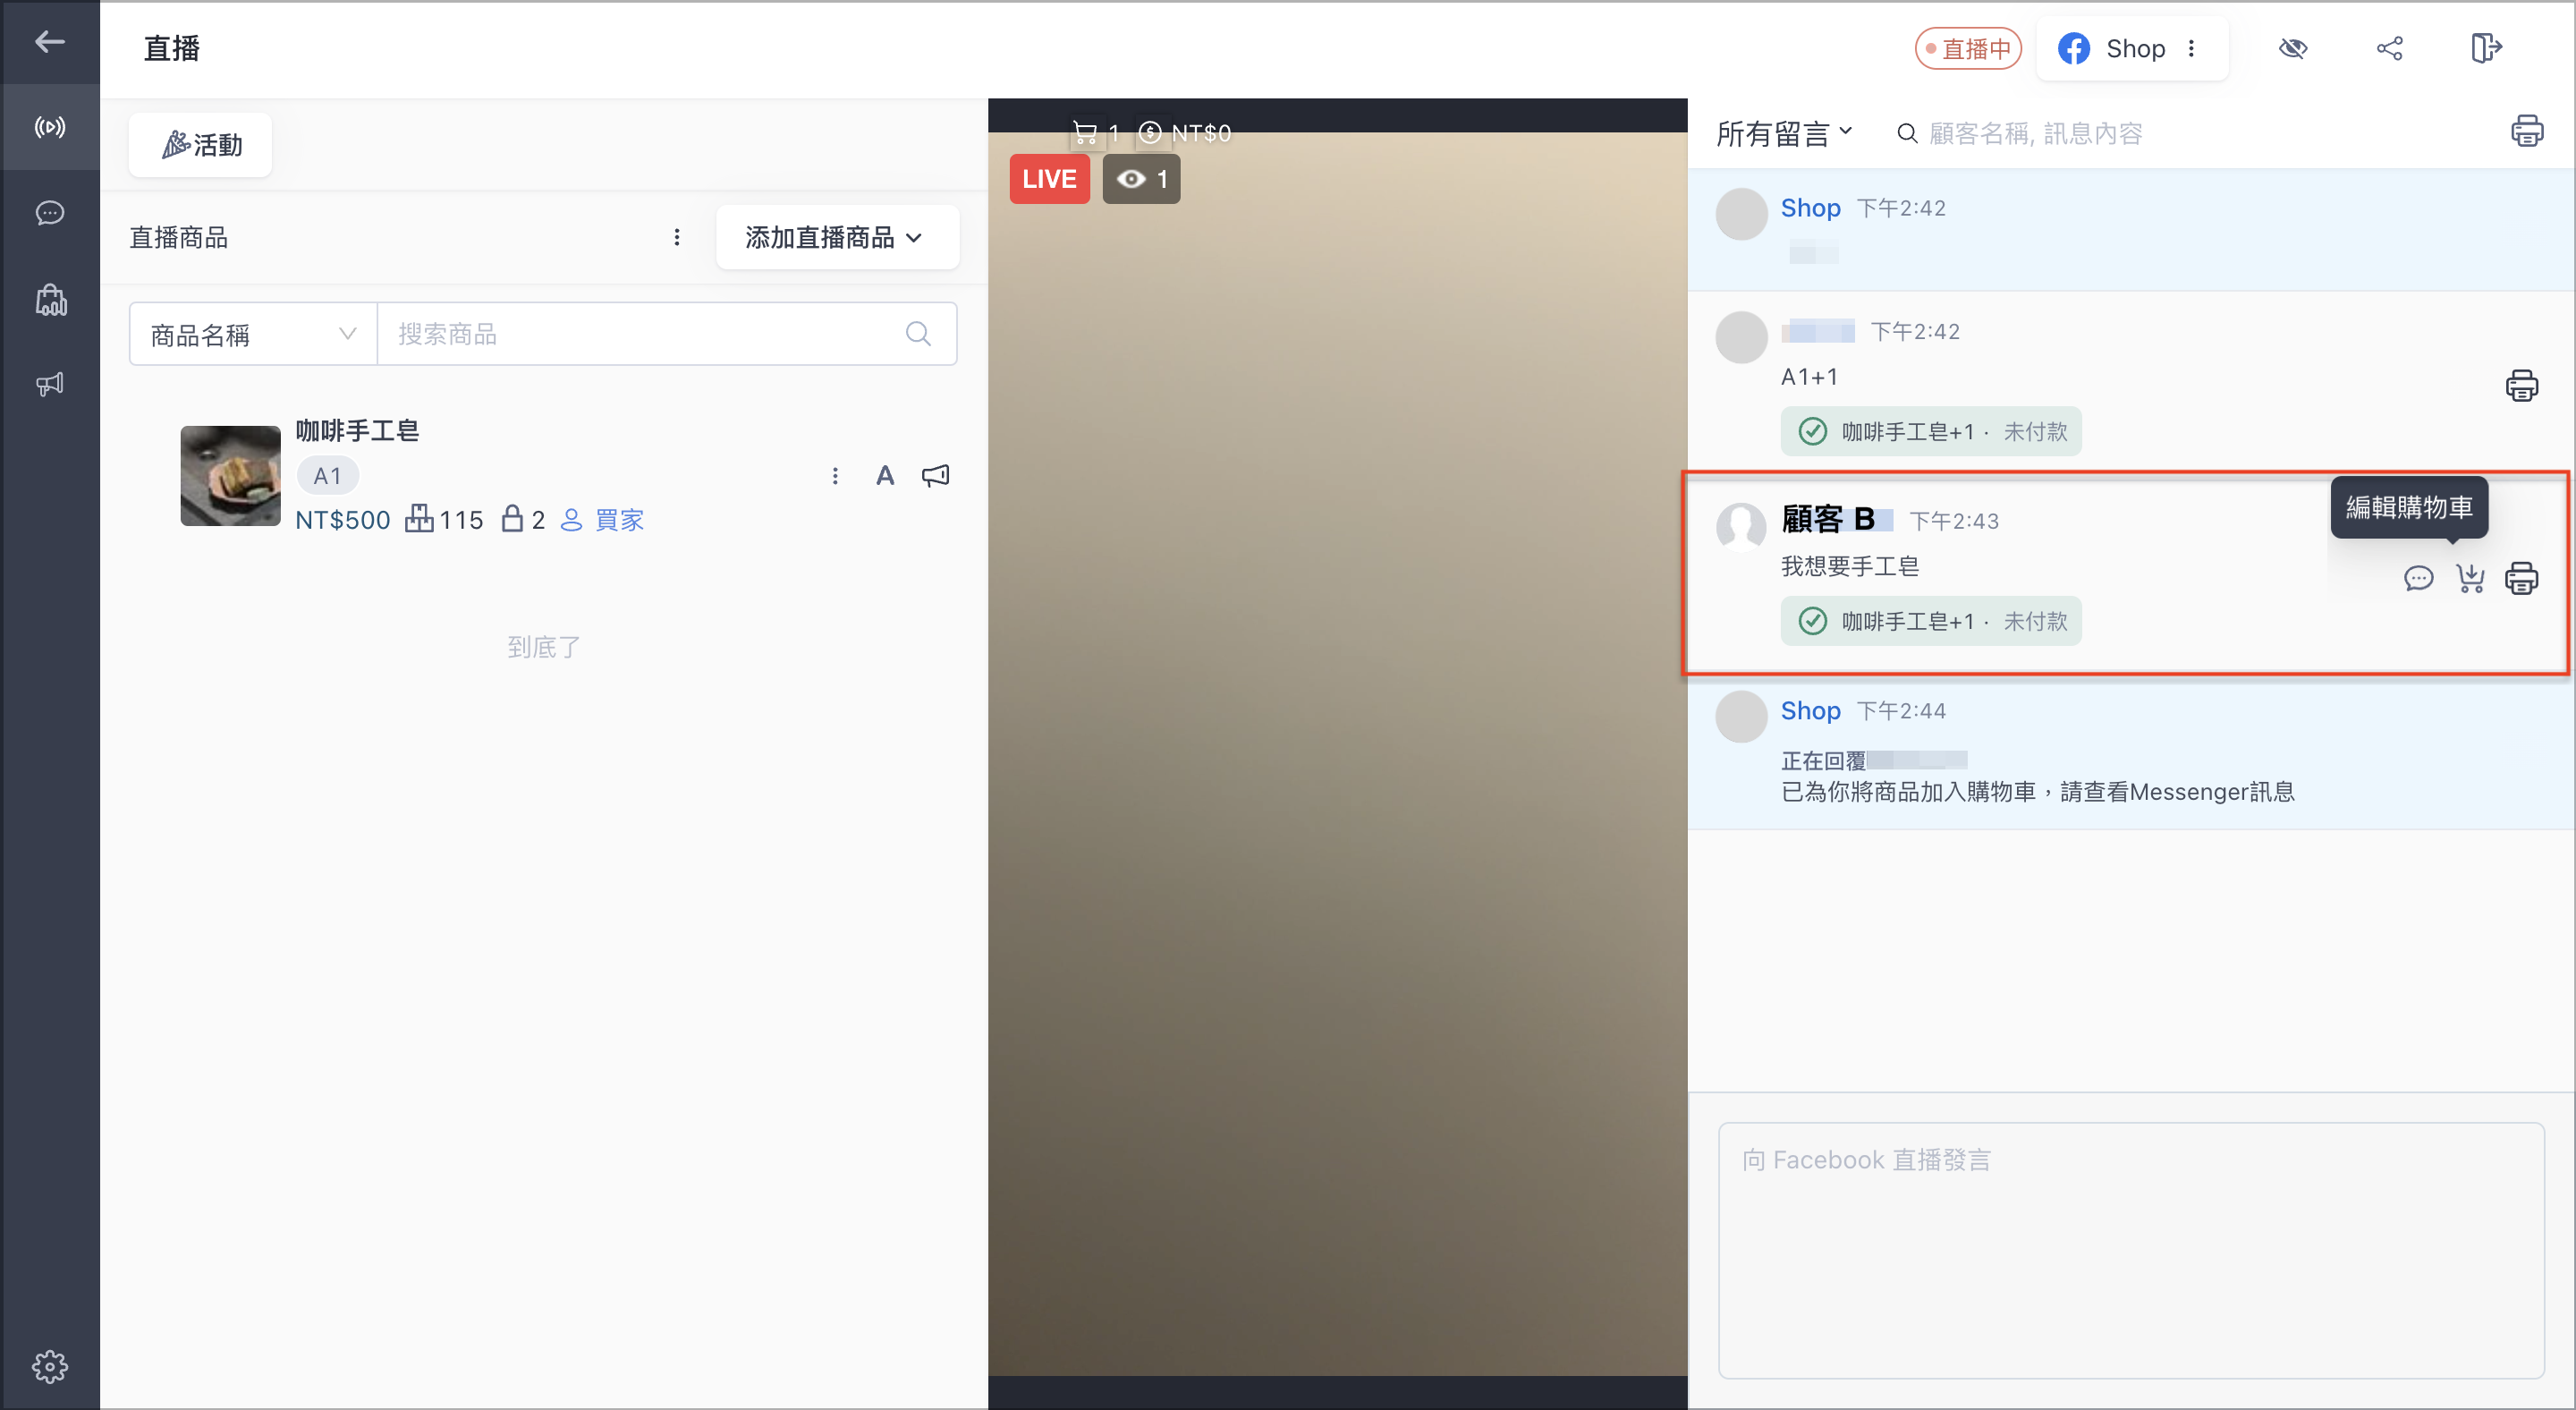Click the NT$500 price text
Screen dimensions: 2576x1410
343,520
